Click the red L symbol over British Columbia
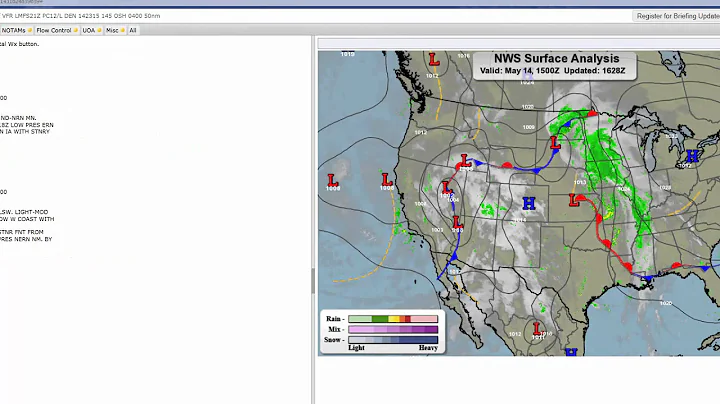This screenshot has height=404, width=720. tap(434, 59)
